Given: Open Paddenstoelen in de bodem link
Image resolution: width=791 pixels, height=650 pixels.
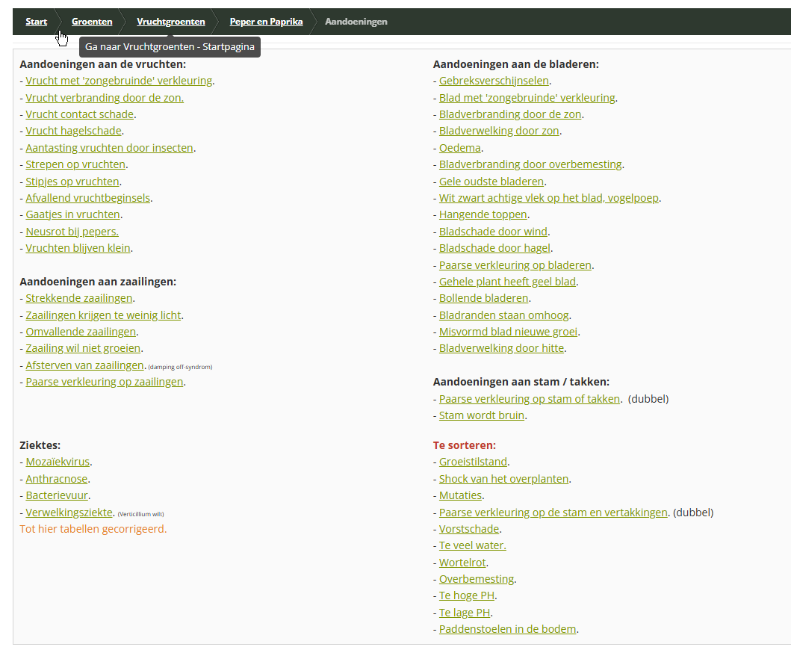Looking at the screenshot, I should click(x=508, y=629).
